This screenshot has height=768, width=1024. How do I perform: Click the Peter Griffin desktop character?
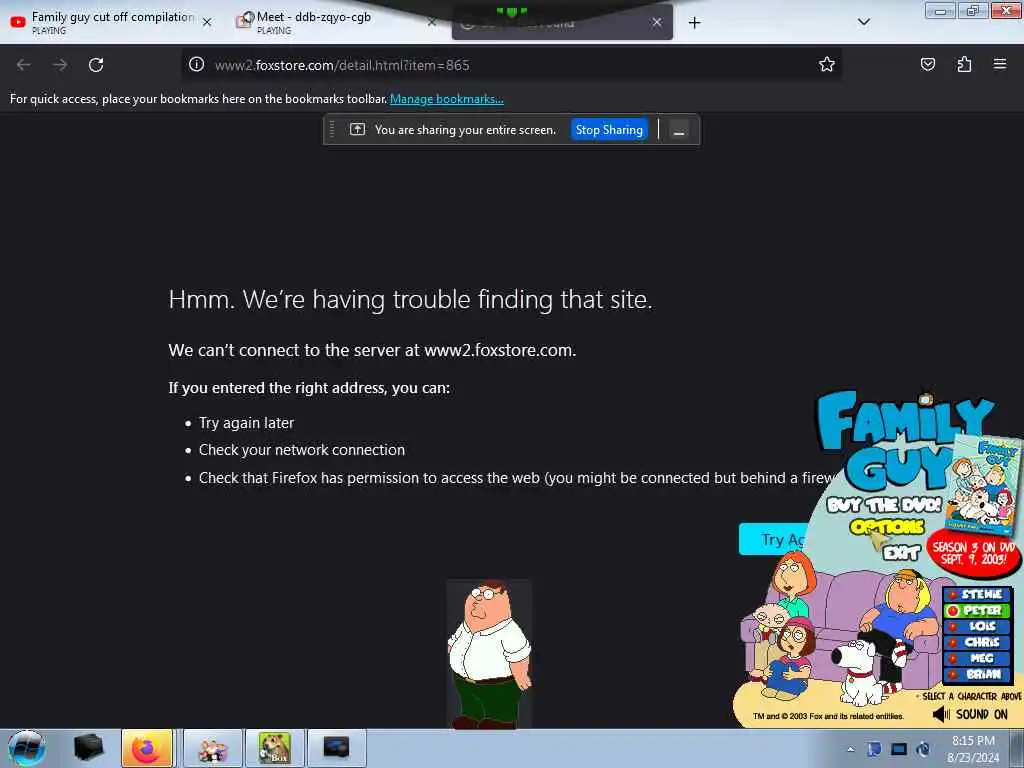point(488,654)
